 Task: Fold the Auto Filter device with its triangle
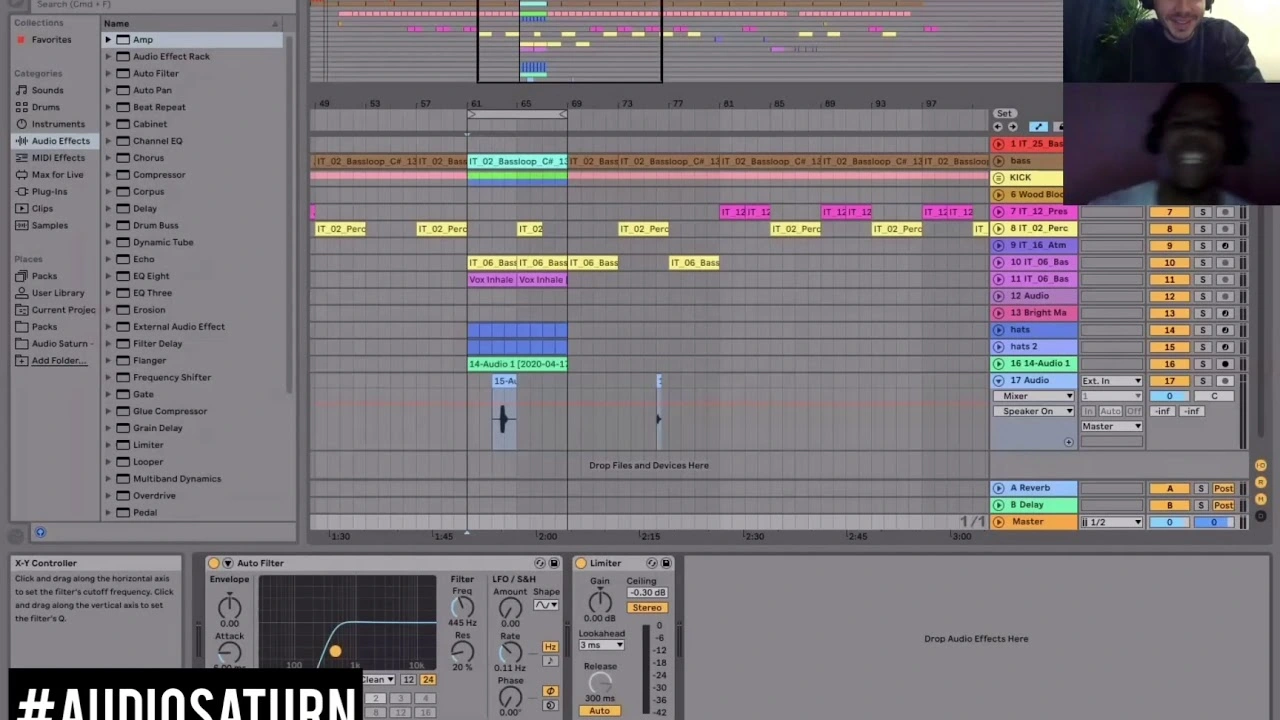pyautogui.click(x=227, y=563)
